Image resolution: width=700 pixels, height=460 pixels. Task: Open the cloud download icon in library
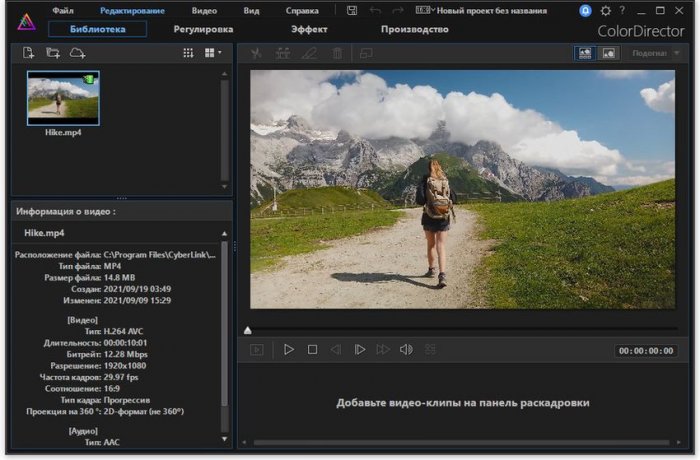(x=77, y=53)
